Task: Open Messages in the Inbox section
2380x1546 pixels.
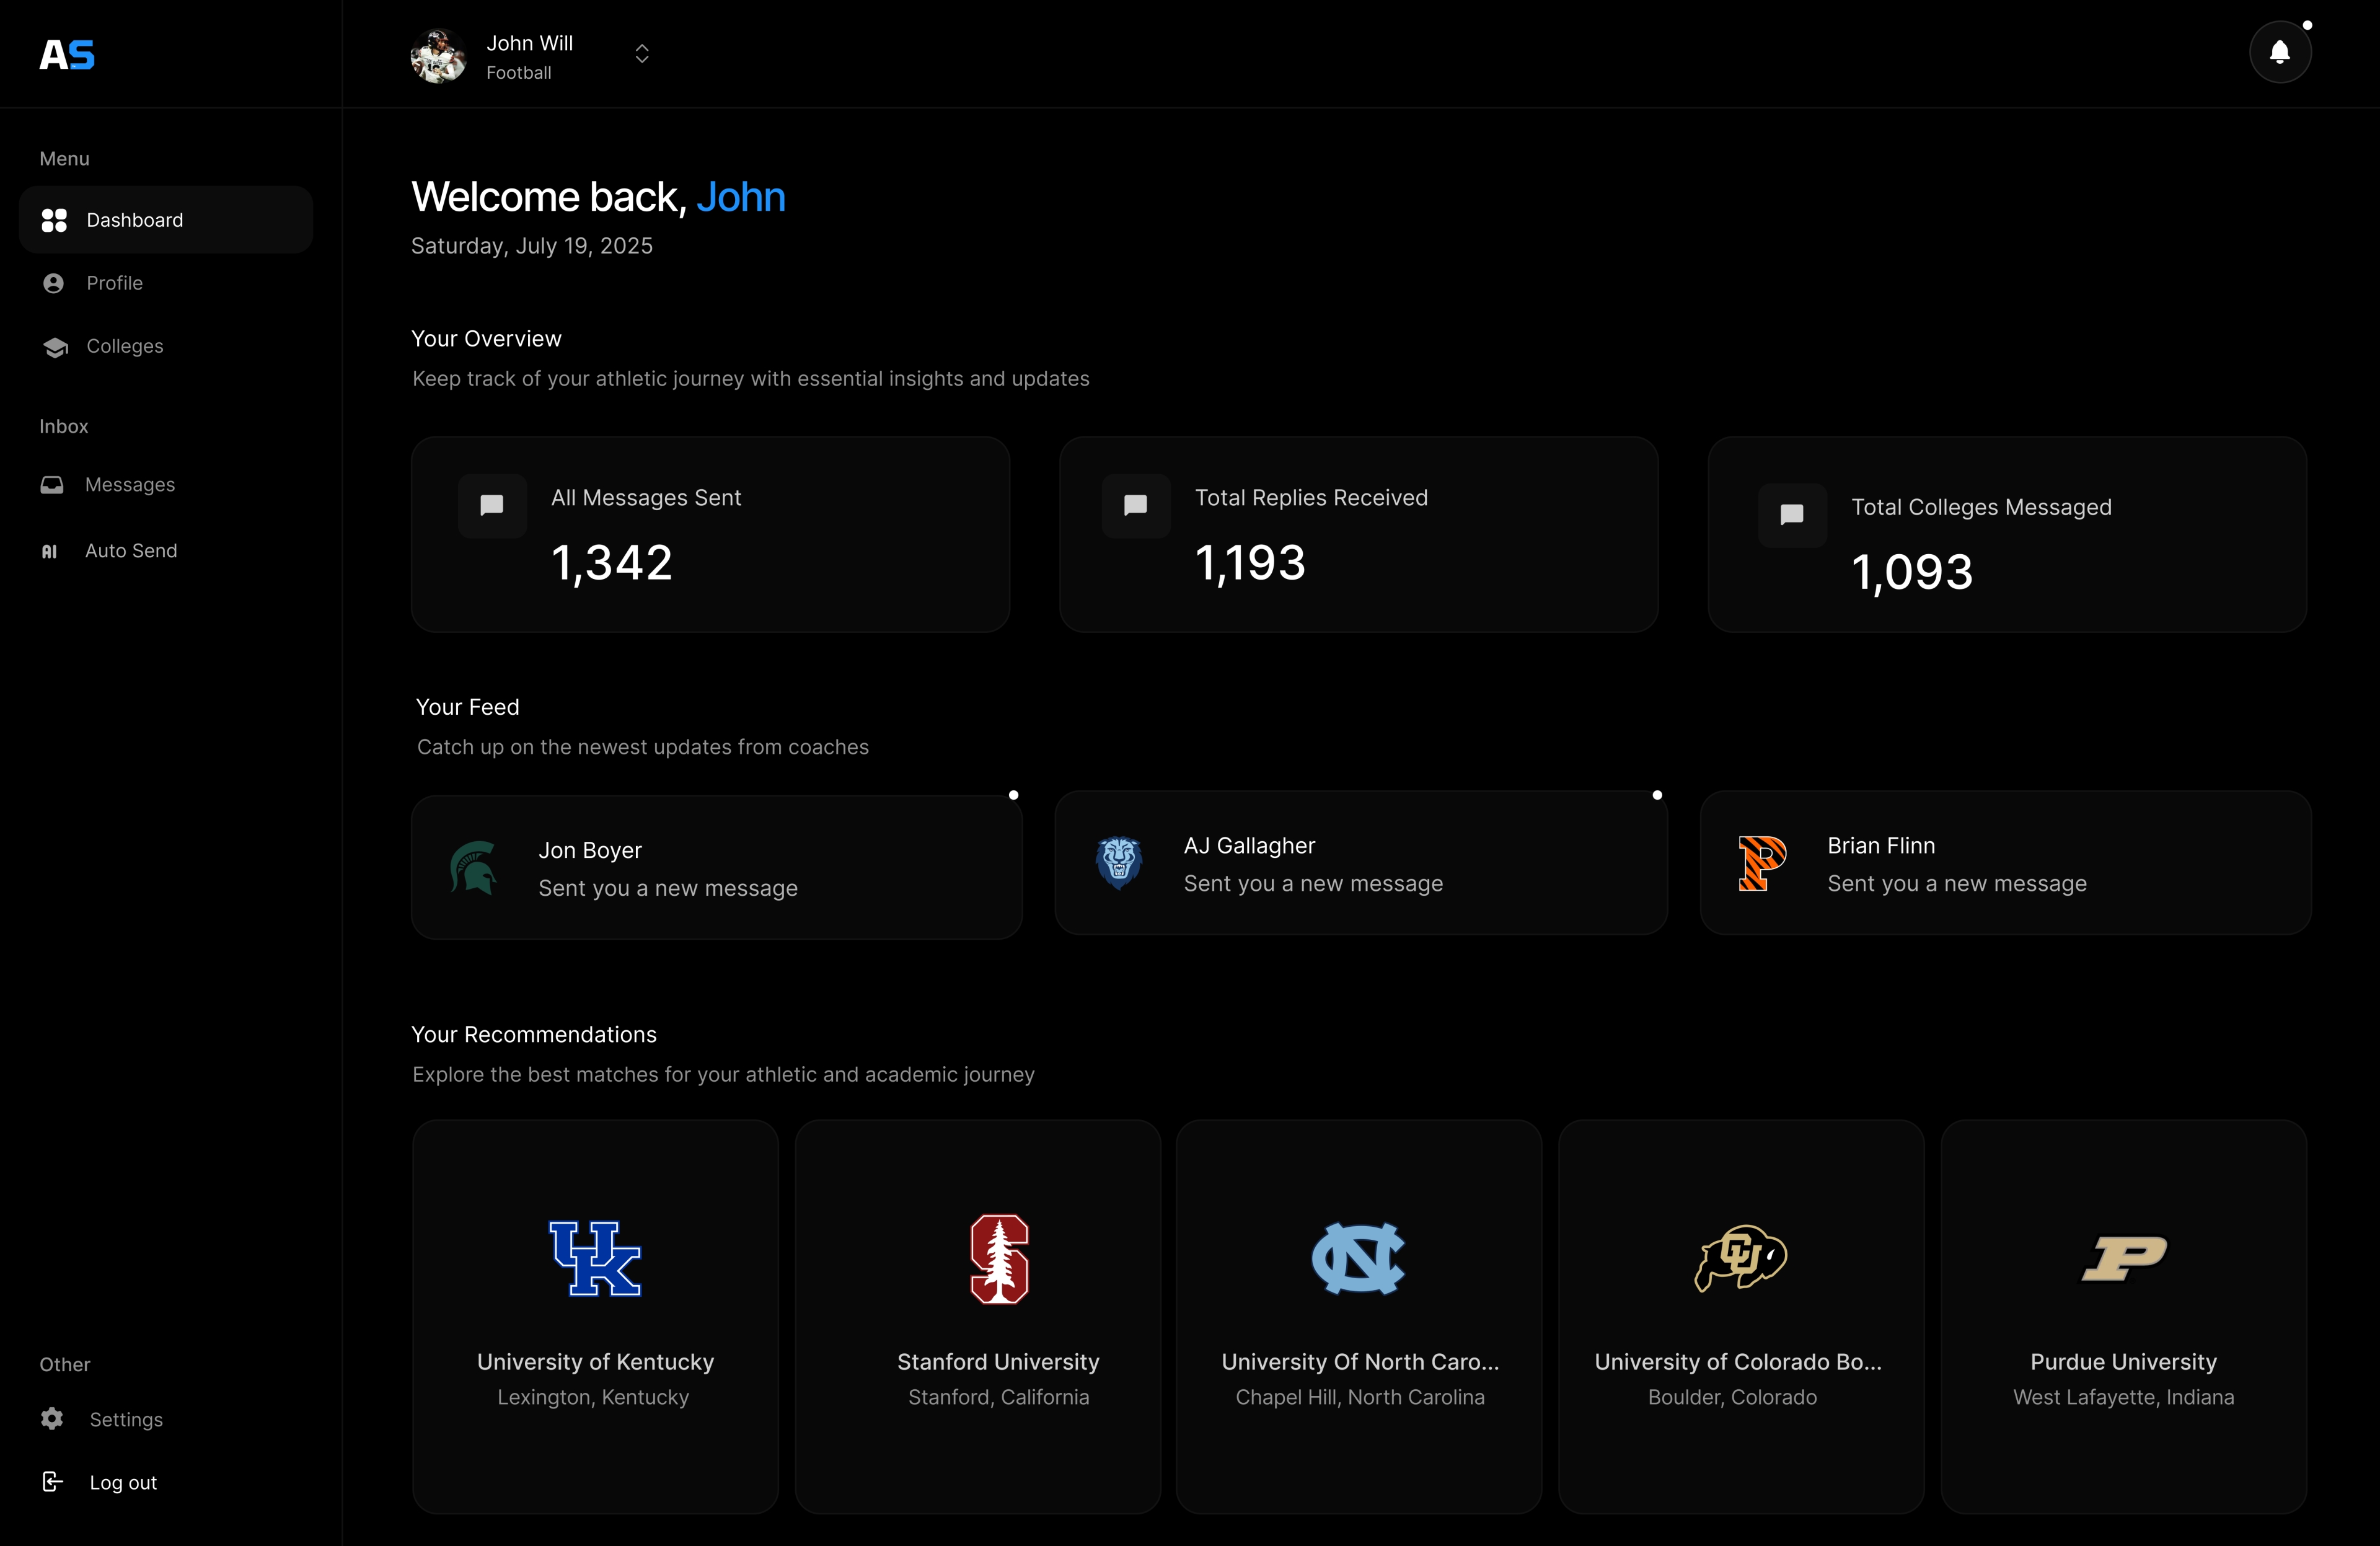Action: point(129,485)
